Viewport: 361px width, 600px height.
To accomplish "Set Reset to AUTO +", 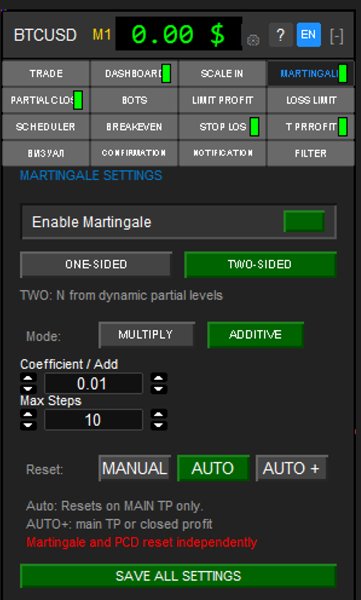I will [x=292, y=468].
